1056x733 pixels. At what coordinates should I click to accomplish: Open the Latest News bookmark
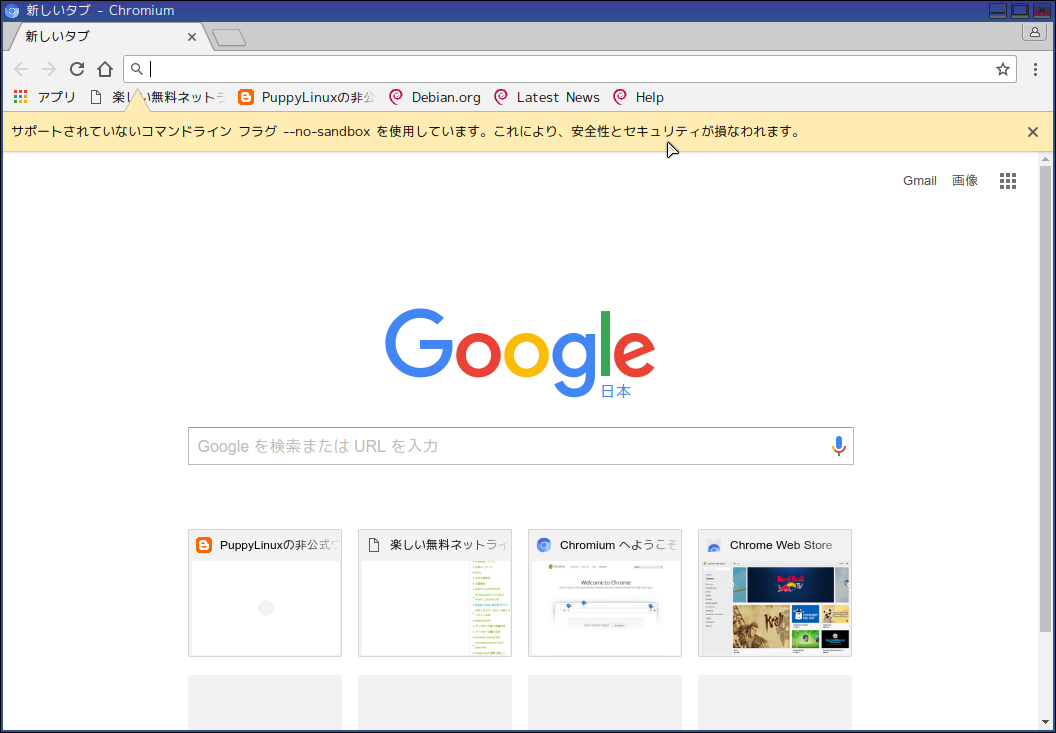(x=547, y=97)
